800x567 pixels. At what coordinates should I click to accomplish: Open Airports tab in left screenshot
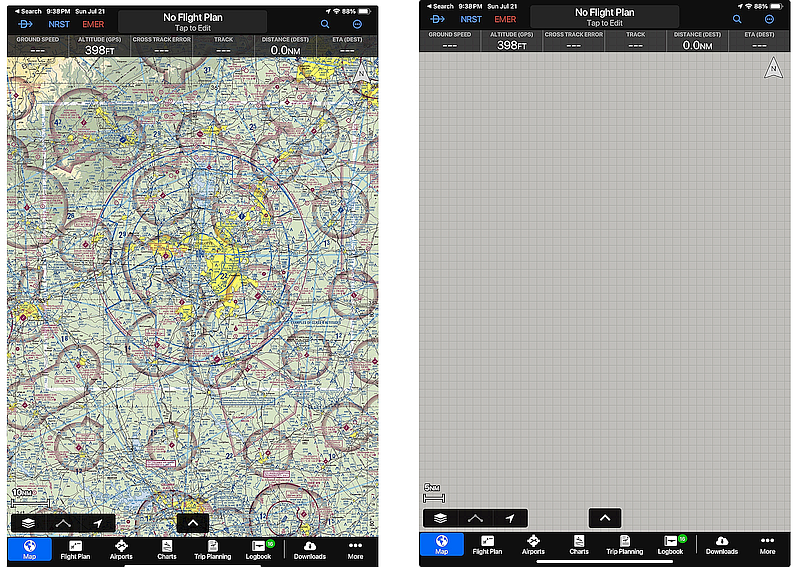[121, 550]
